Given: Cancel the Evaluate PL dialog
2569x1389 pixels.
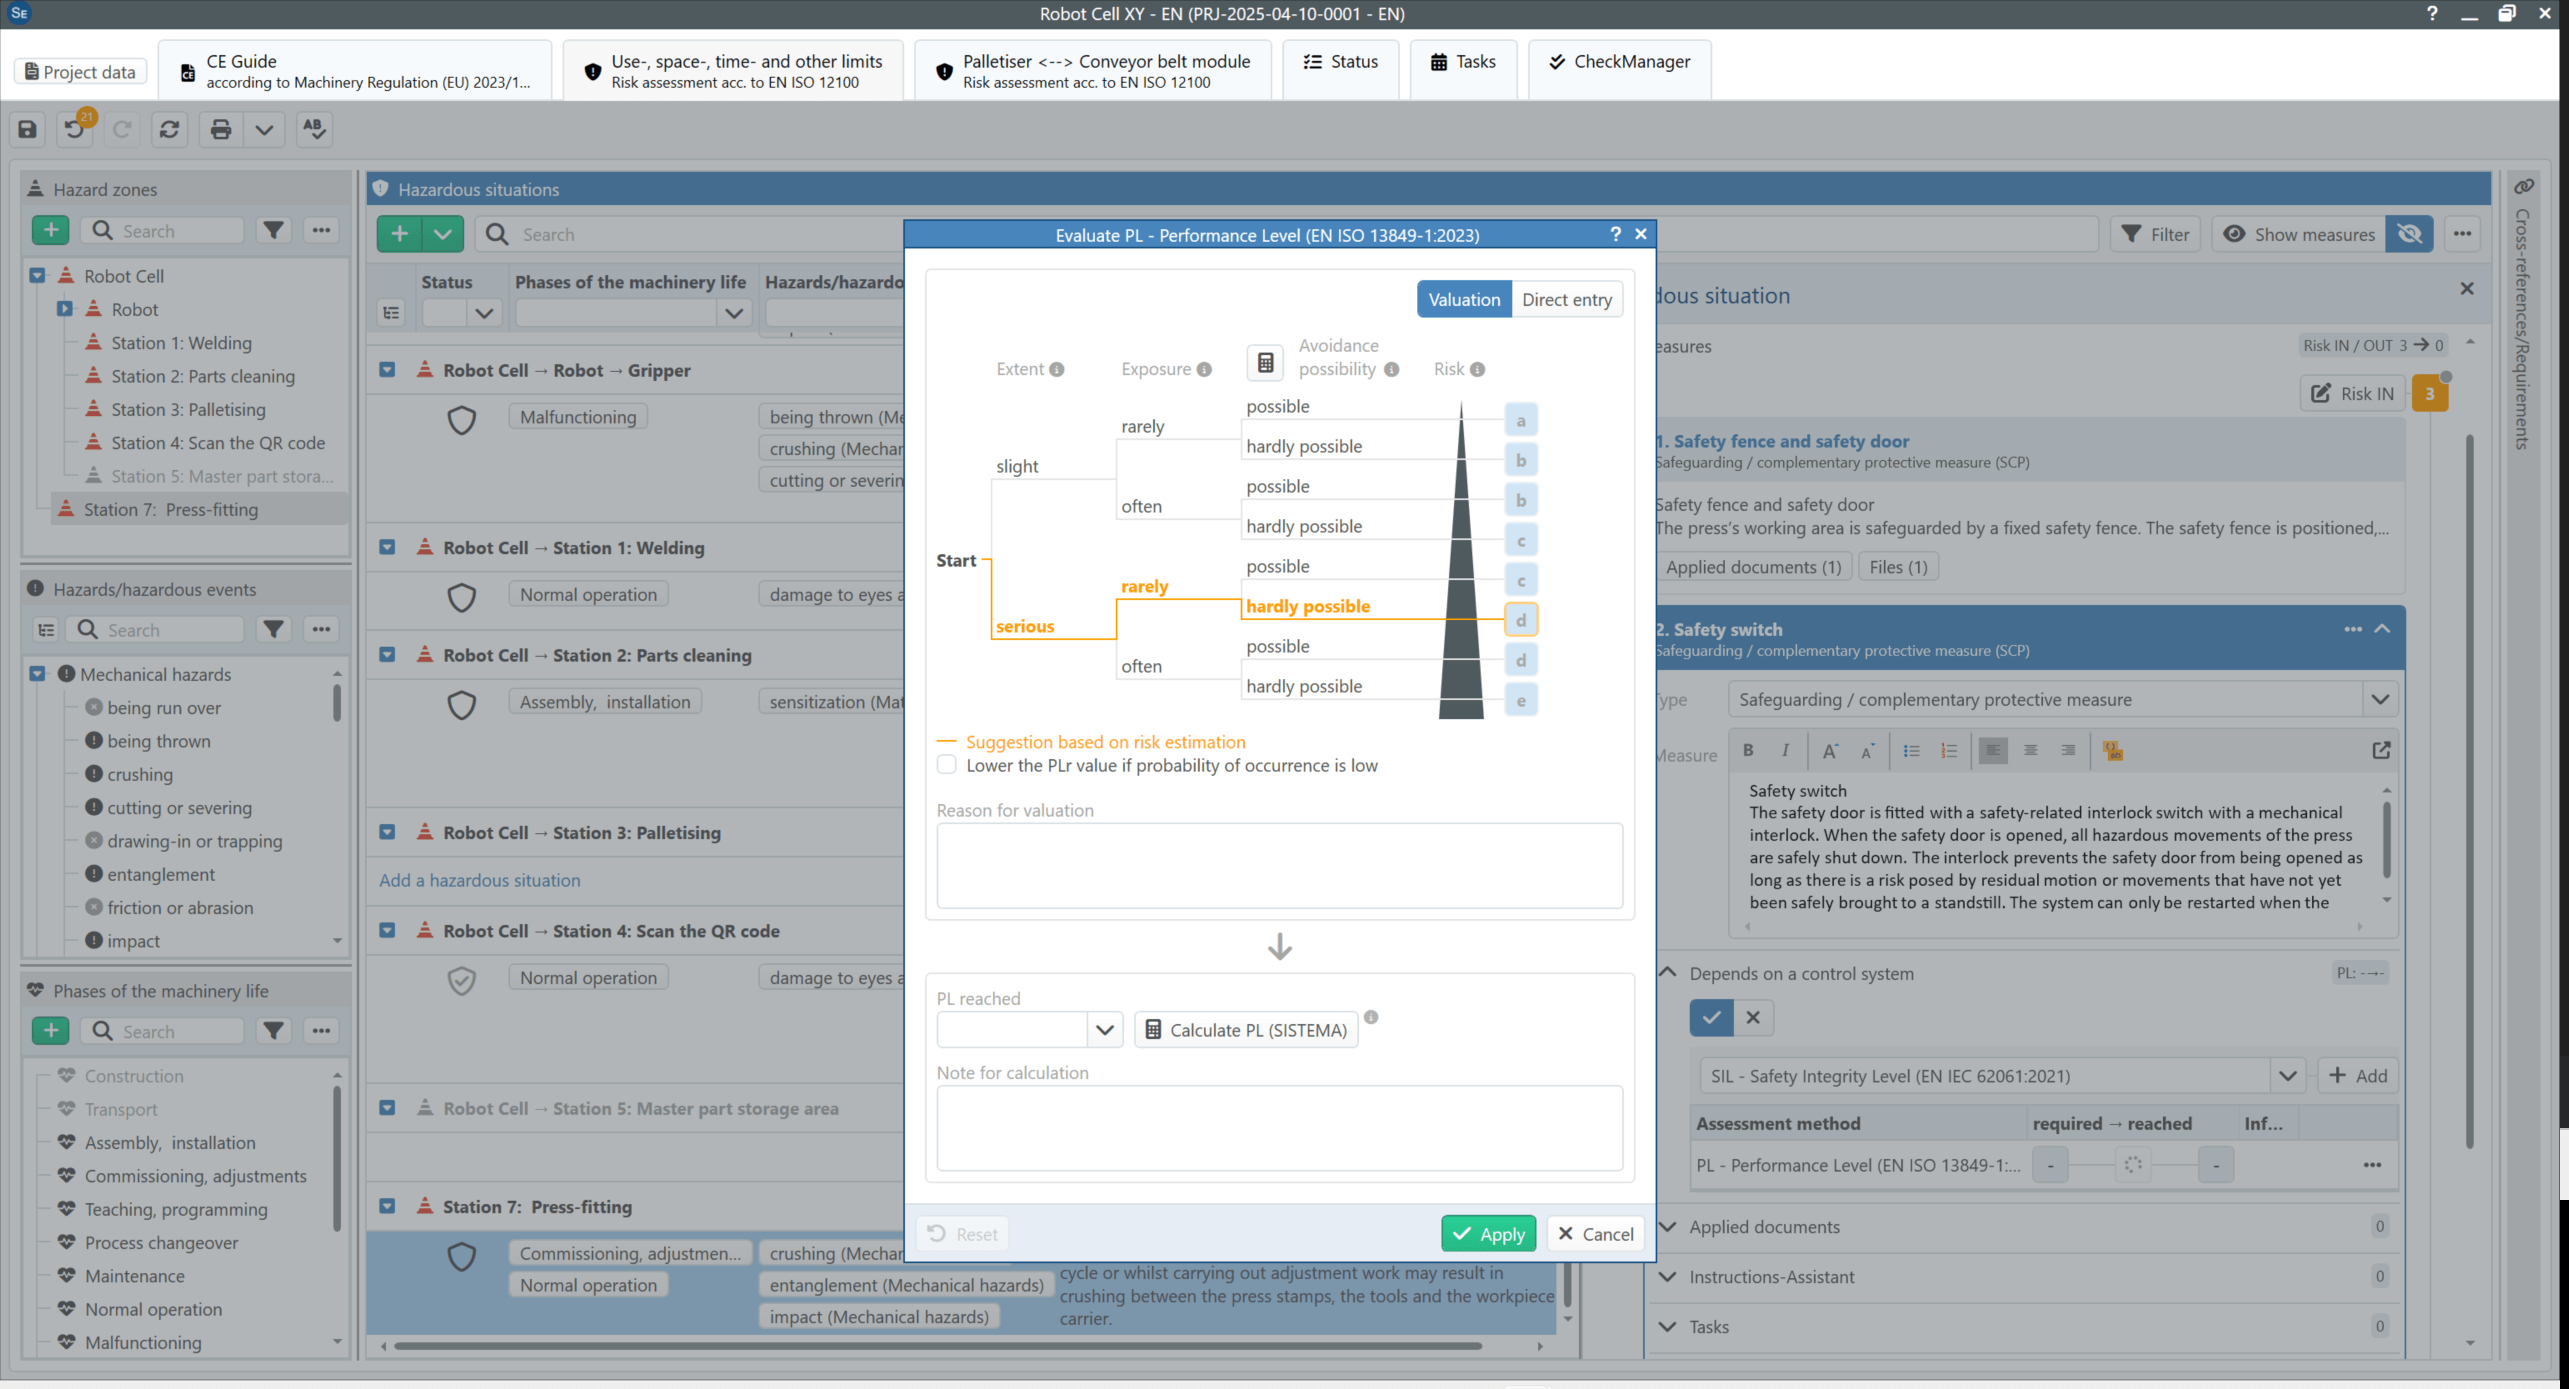Looking at the screenshot, I should (1595, 1233).
